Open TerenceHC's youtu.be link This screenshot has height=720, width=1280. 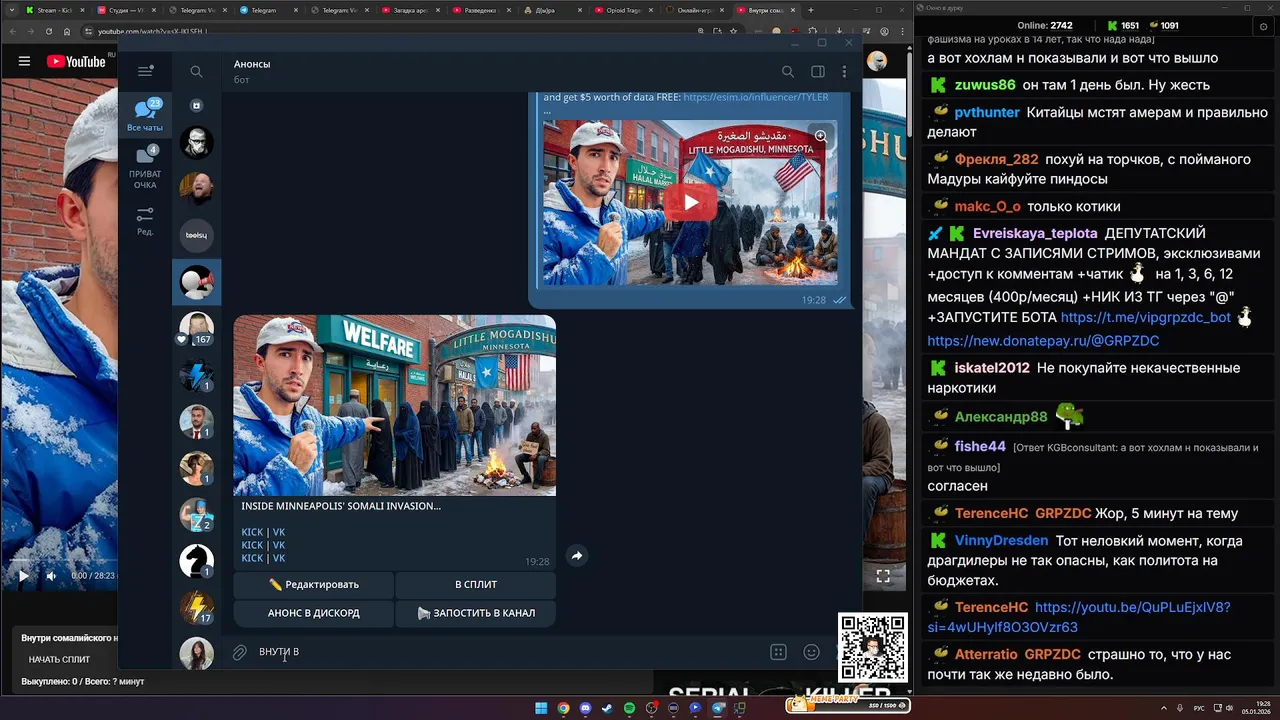tap(1079, 617)
